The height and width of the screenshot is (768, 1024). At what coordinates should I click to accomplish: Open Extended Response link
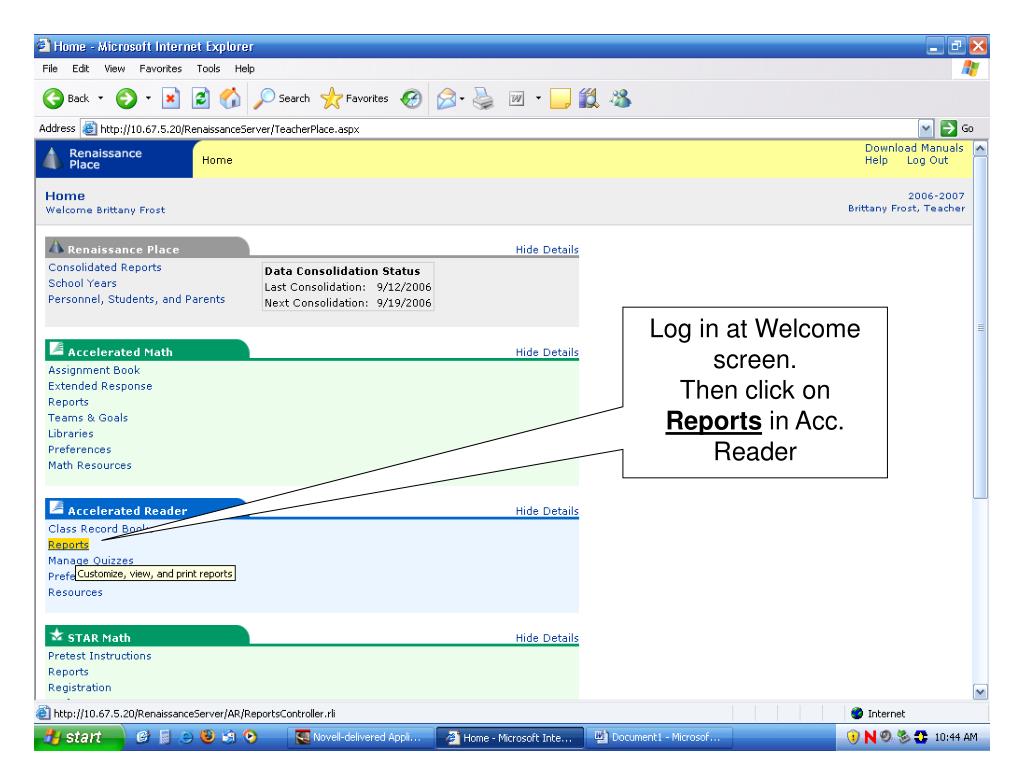(x=100, y=386)
